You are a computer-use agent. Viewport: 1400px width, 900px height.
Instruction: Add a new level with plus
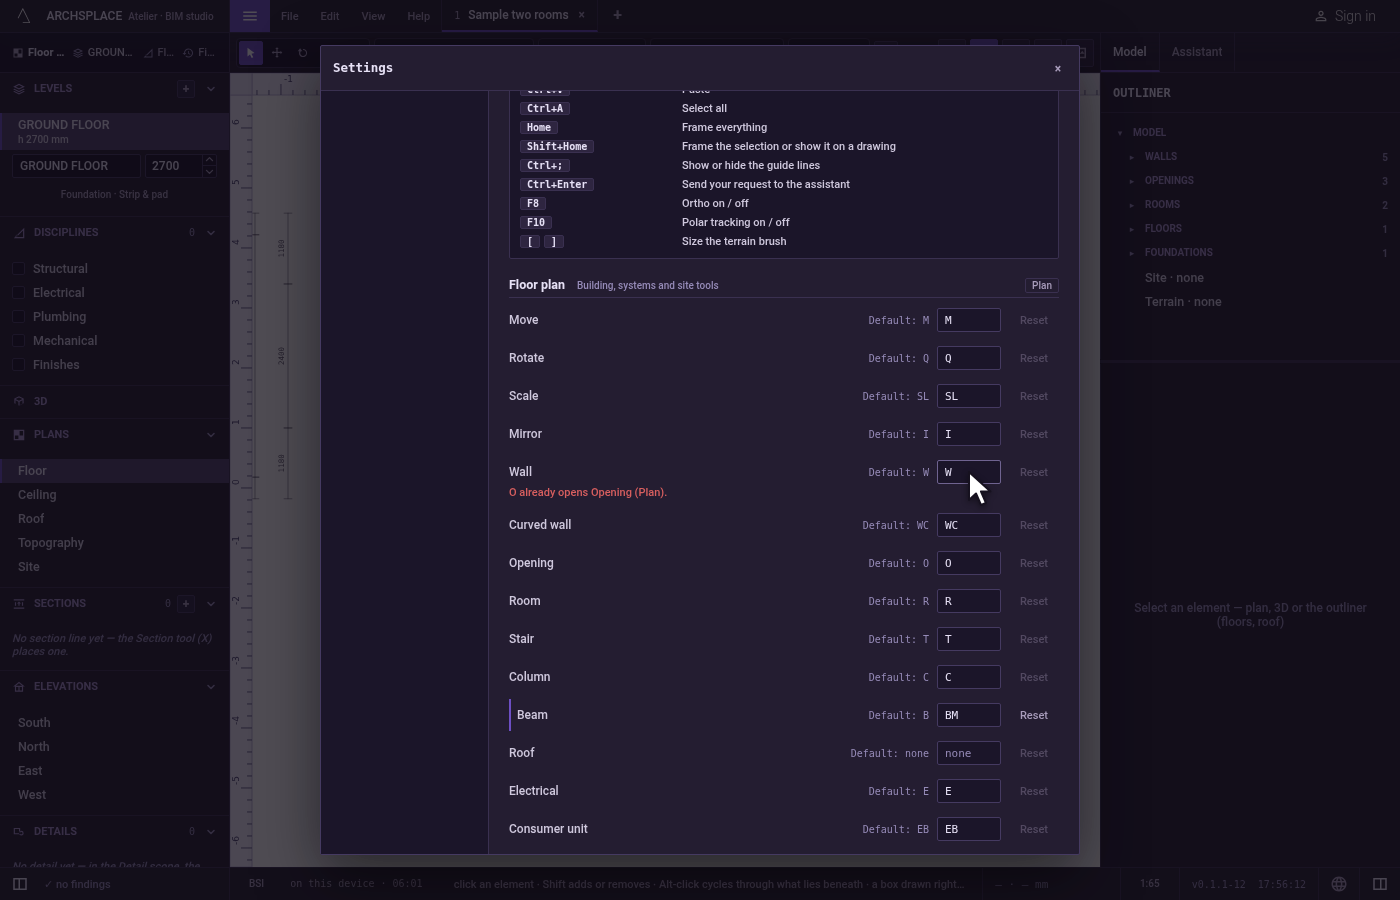click(186, 88)
